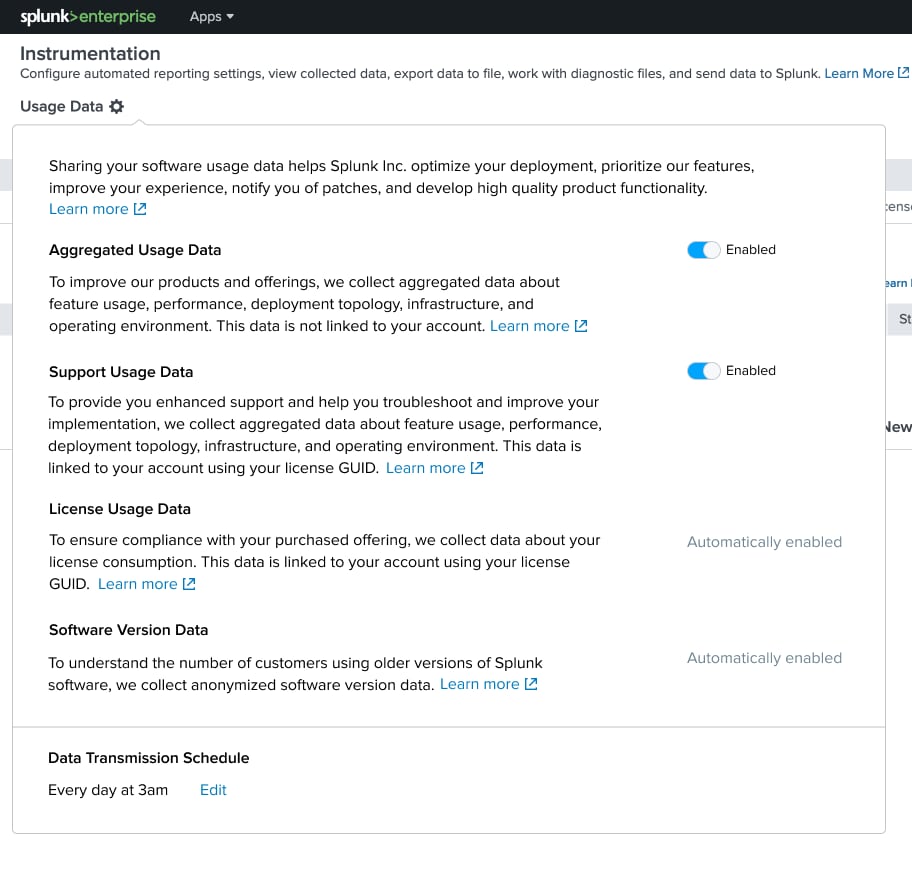The image size is (912, 894).
Task: Click external-link icon in Software Version Data text
Action: click(531, 684)
